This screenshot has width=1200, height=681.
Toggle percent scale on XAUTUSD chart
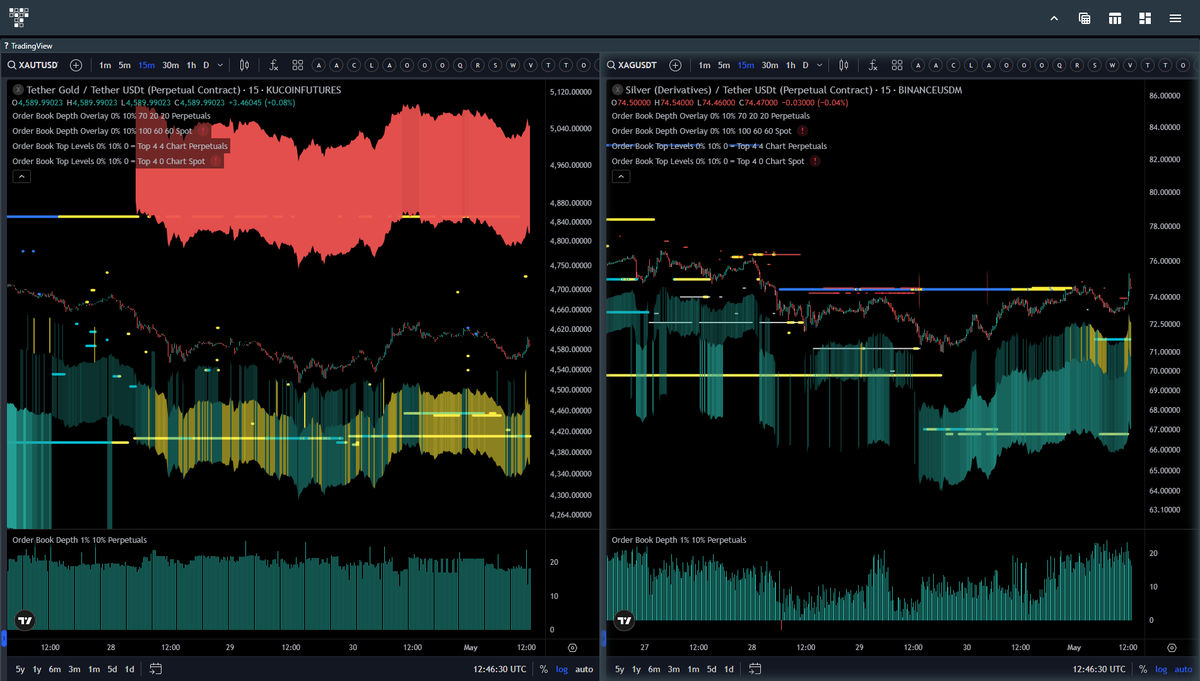(x=543, y=669)
